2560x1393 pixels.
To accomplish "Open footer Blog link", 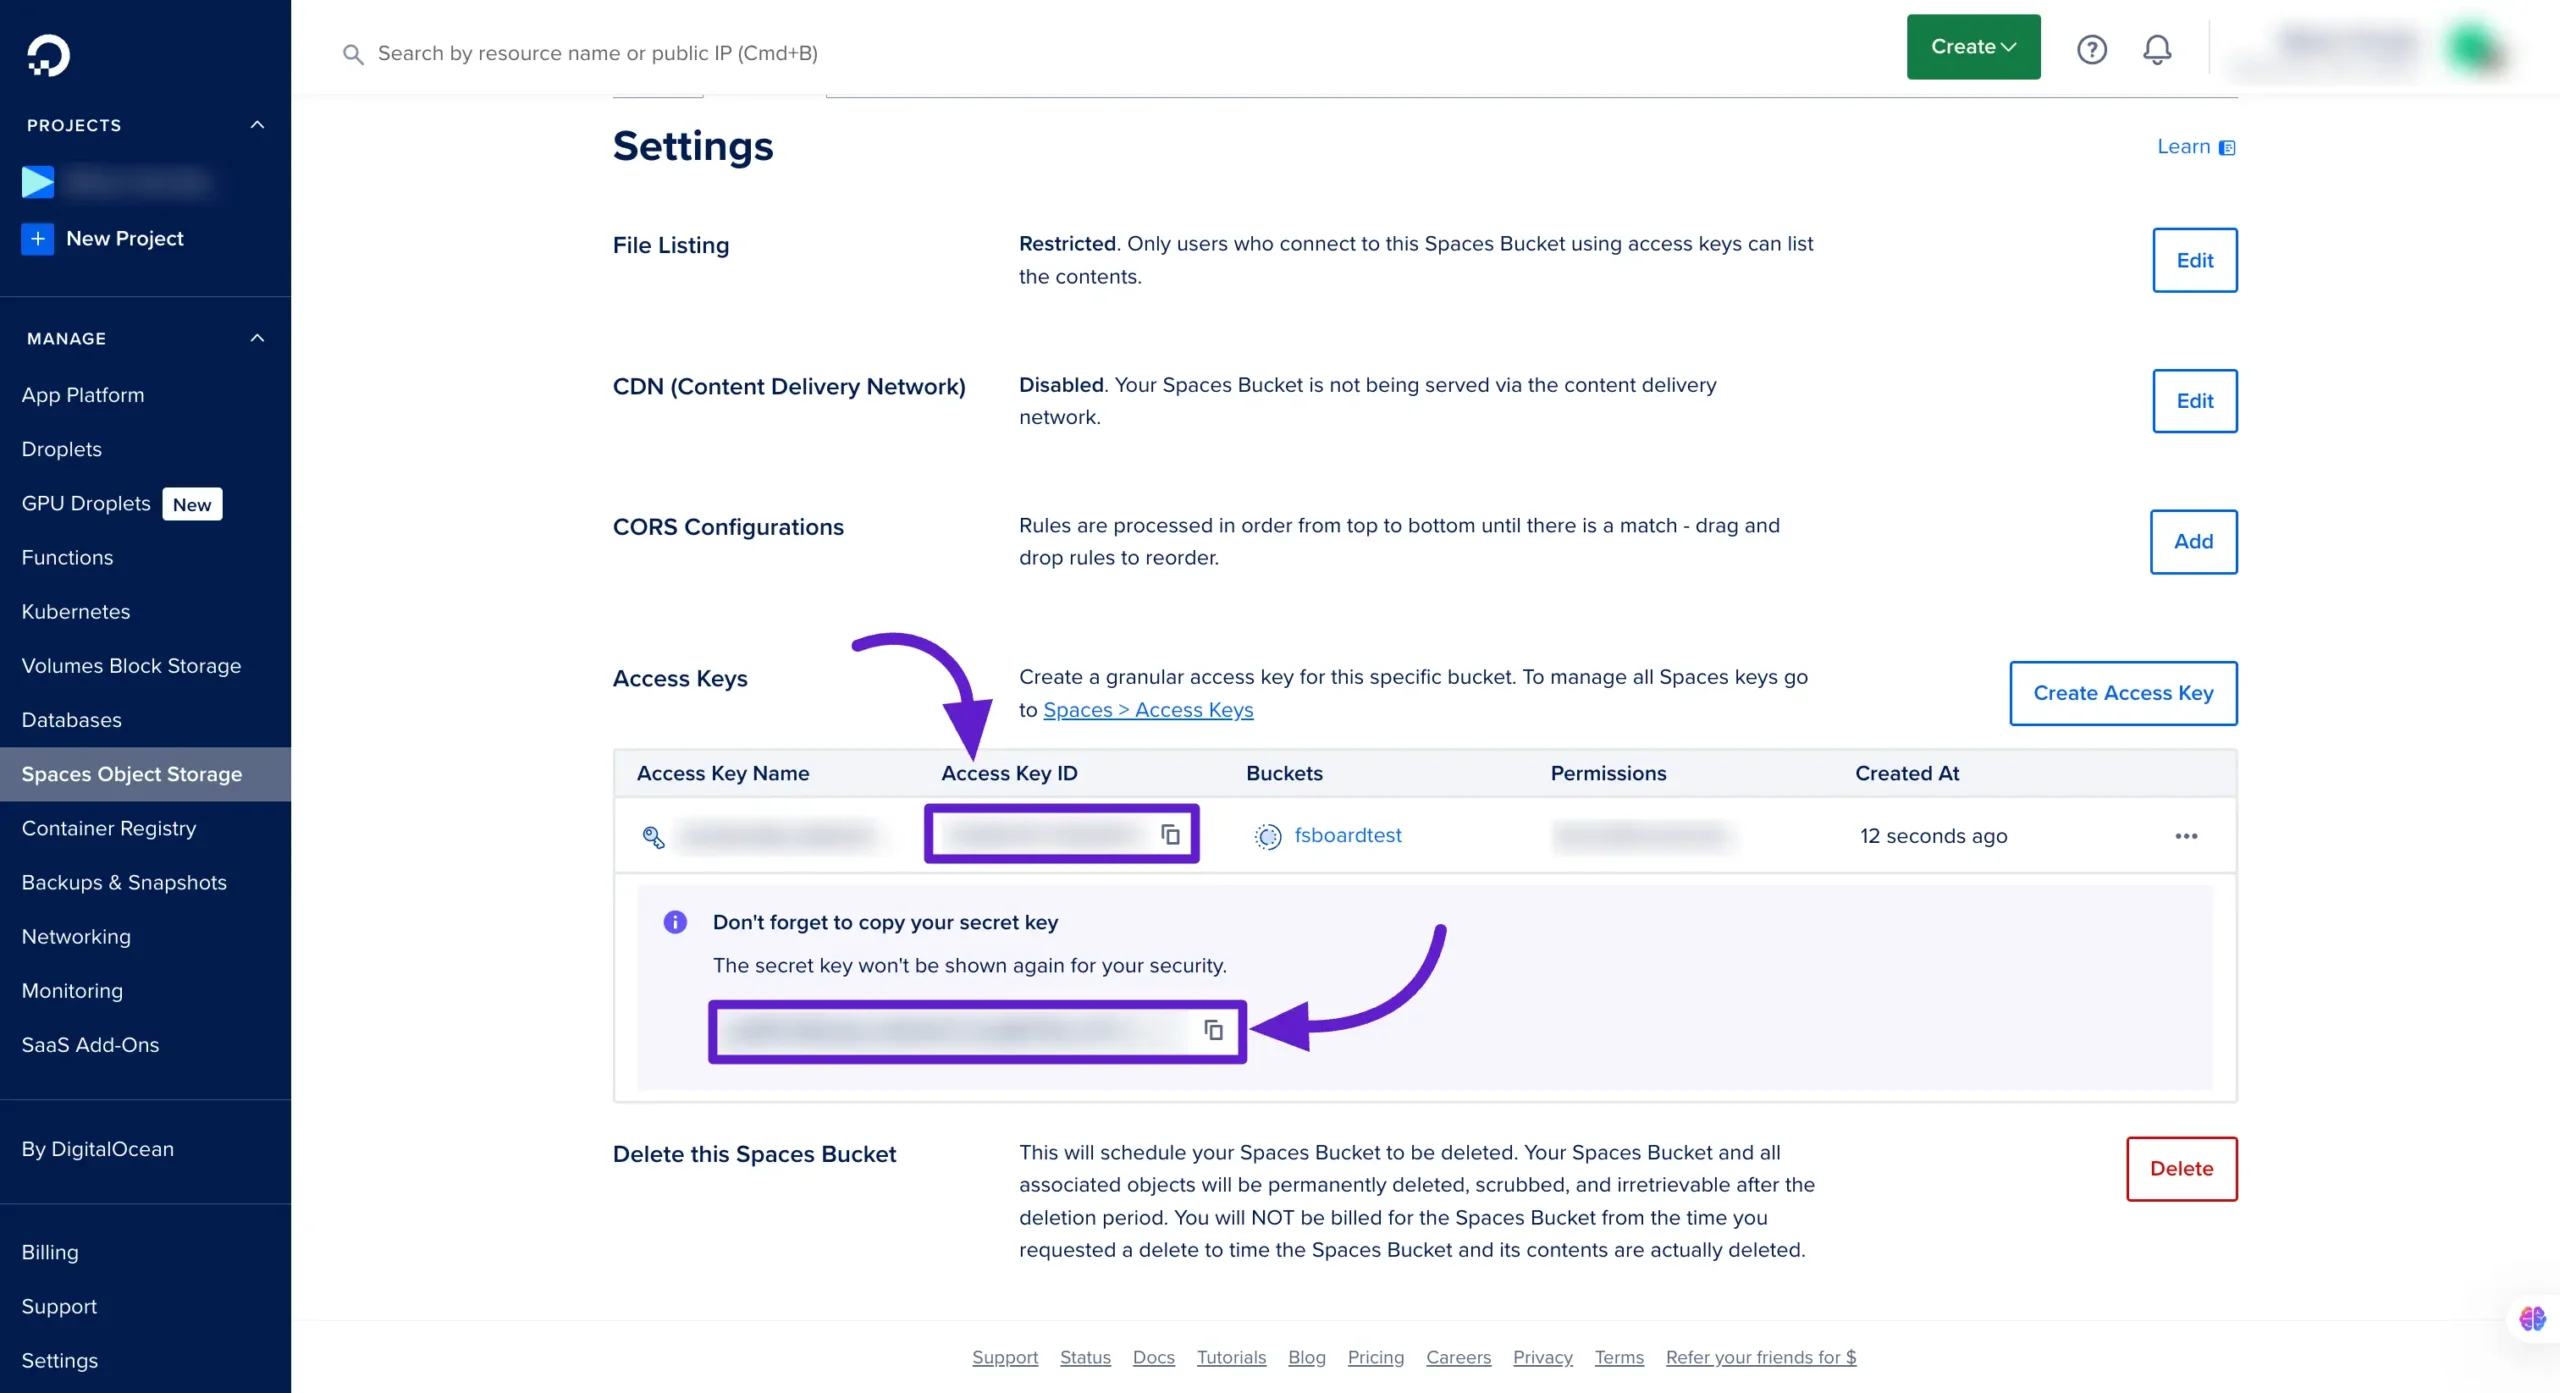I will click(1306, 1357).
